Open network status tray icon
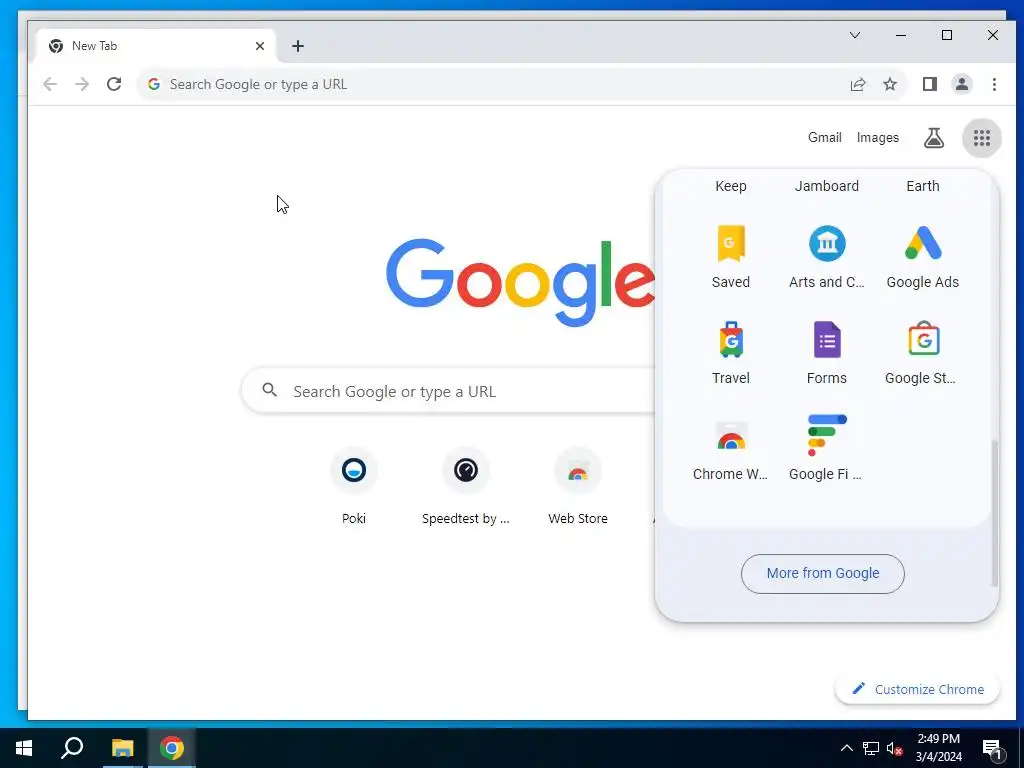This screenshot has height=768, width=1024. pos(871,748)
